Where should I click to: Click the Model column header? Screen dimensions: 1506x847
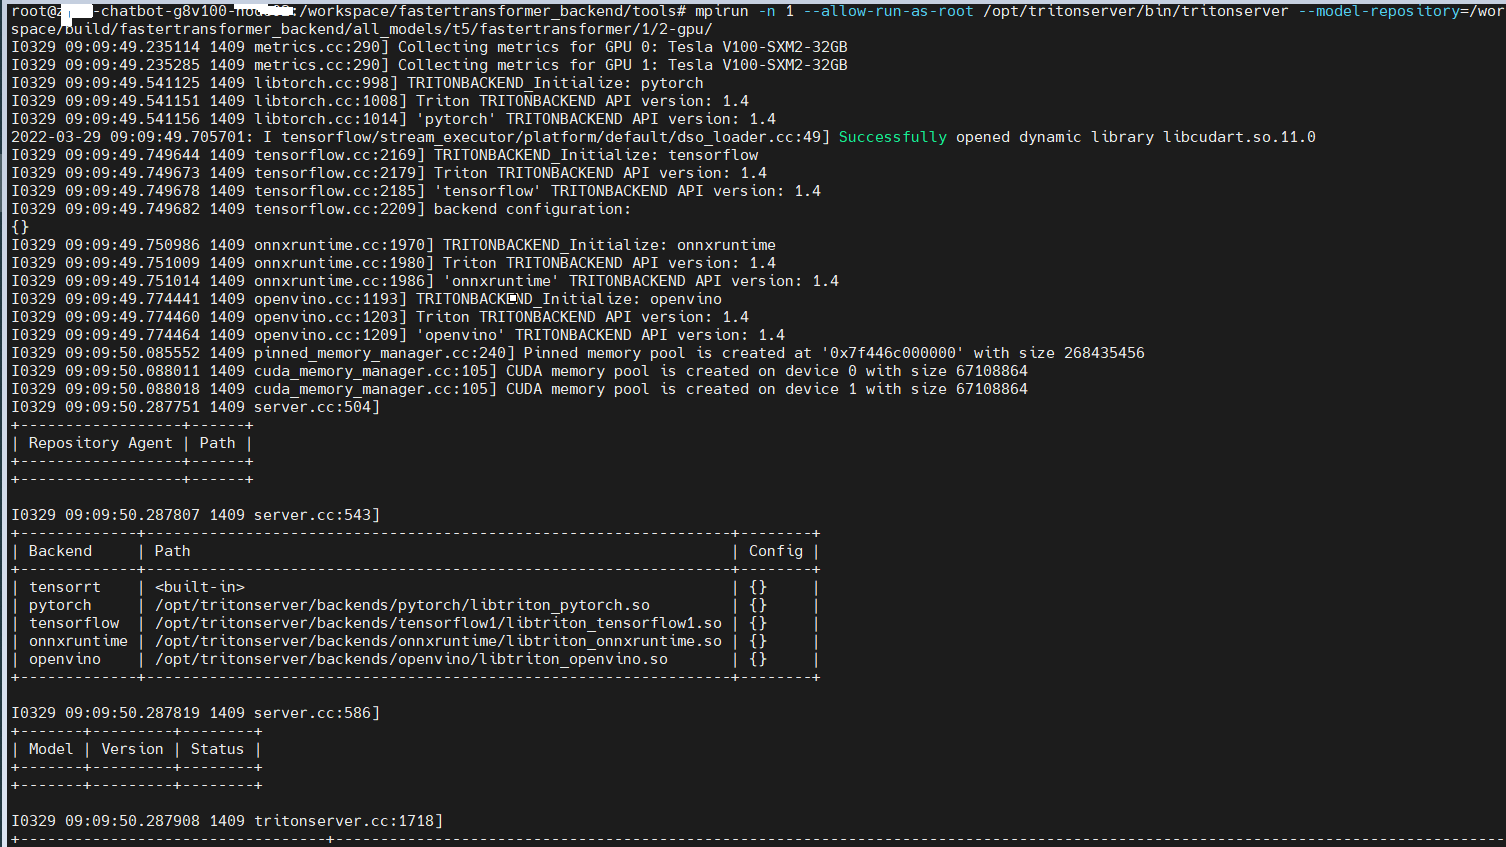coord(50,748)
